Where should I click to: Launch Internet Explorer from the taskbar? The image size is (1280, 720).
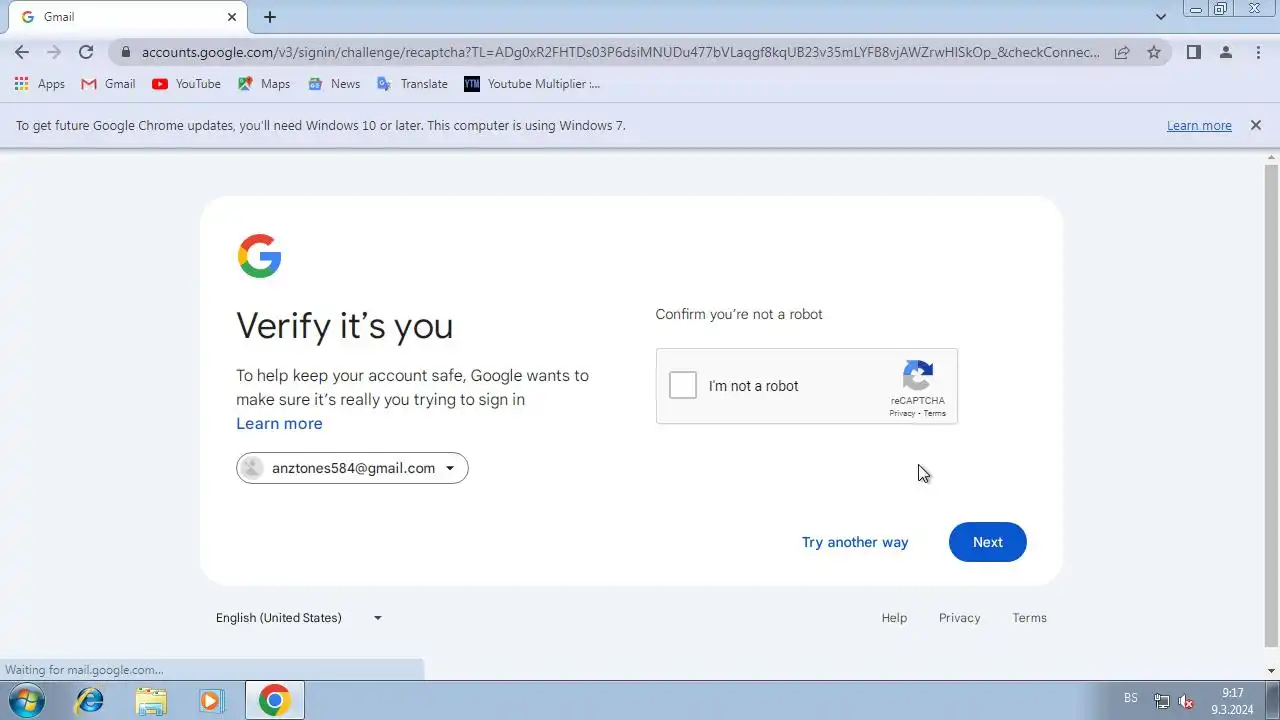90,701
